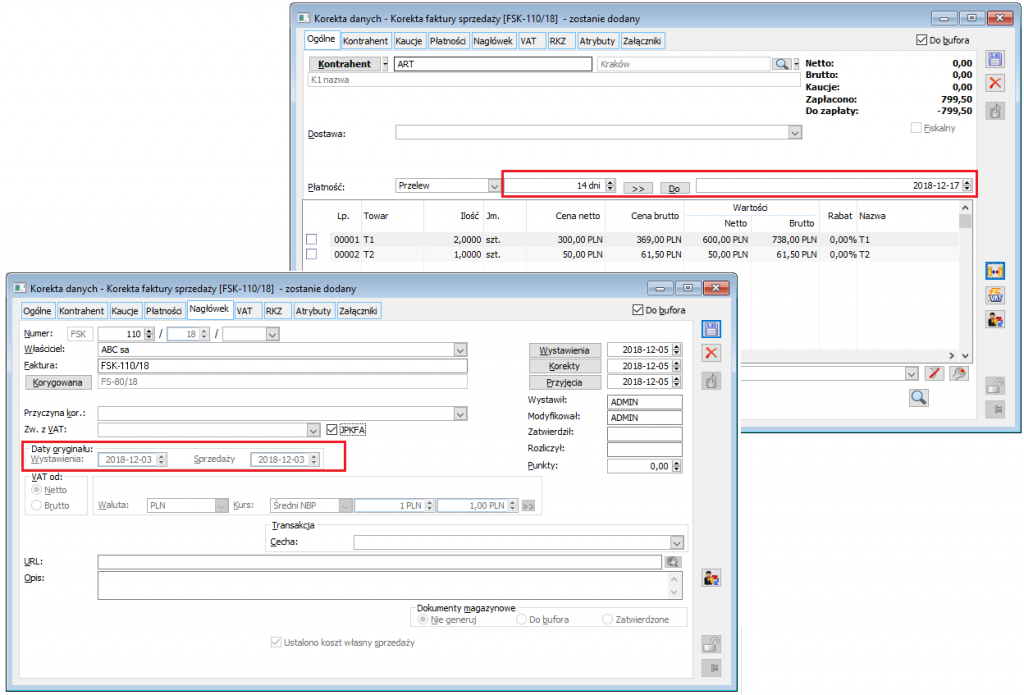Expand the Przyczyna kor. dropdown
Viewport: 1024px width, 695px height.
click(459, 413)
